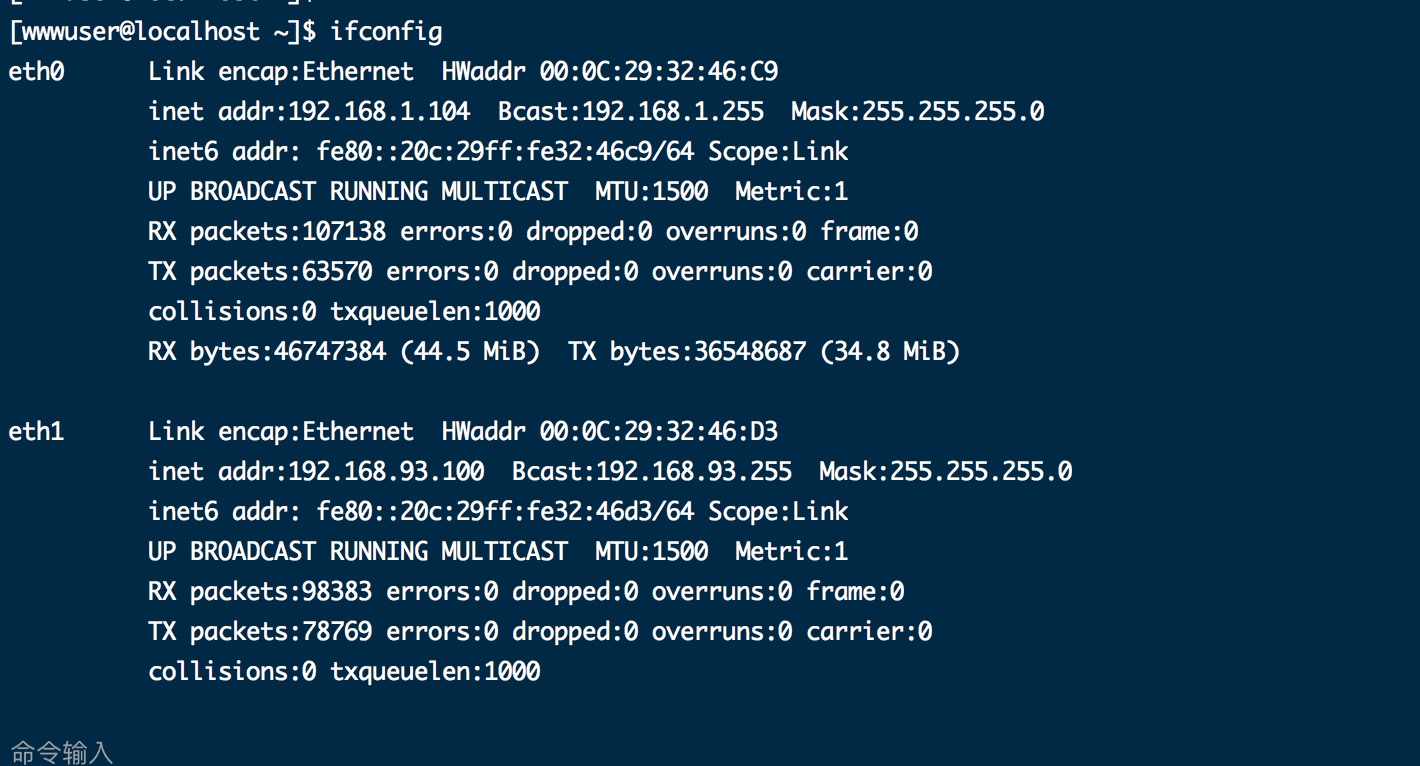Click the eth0 Mask:255.255.255.0 text
This screenshot has width=1420, height=766.
coord(917,112)
